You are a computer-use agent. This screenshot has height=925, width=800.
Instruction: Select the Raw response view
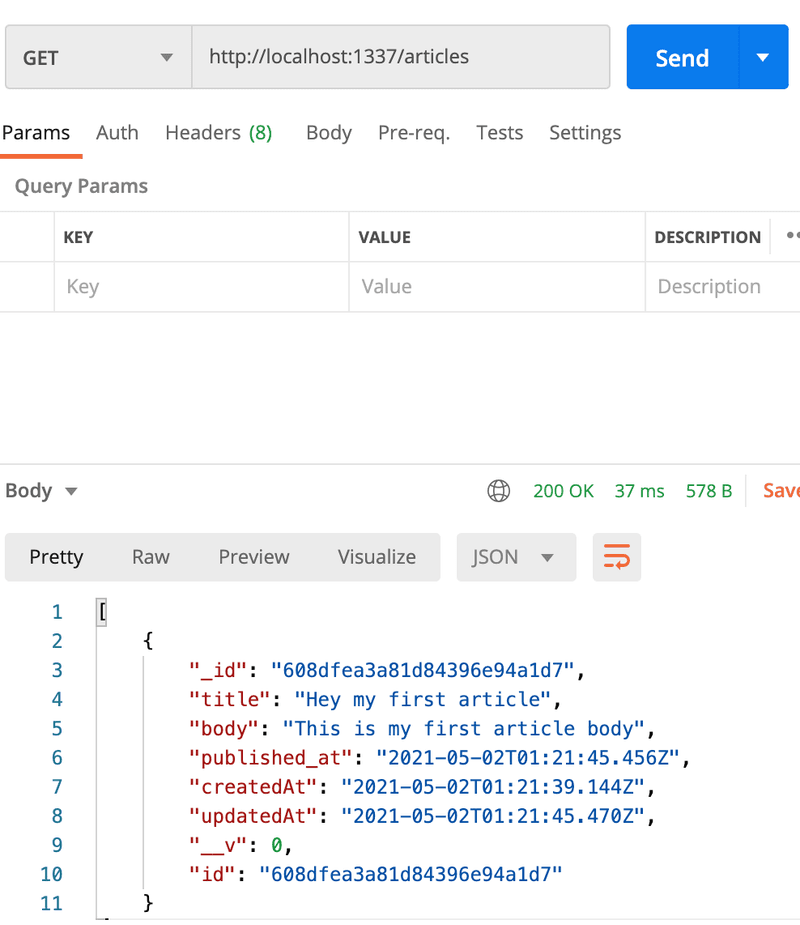[x=150, y=557]
